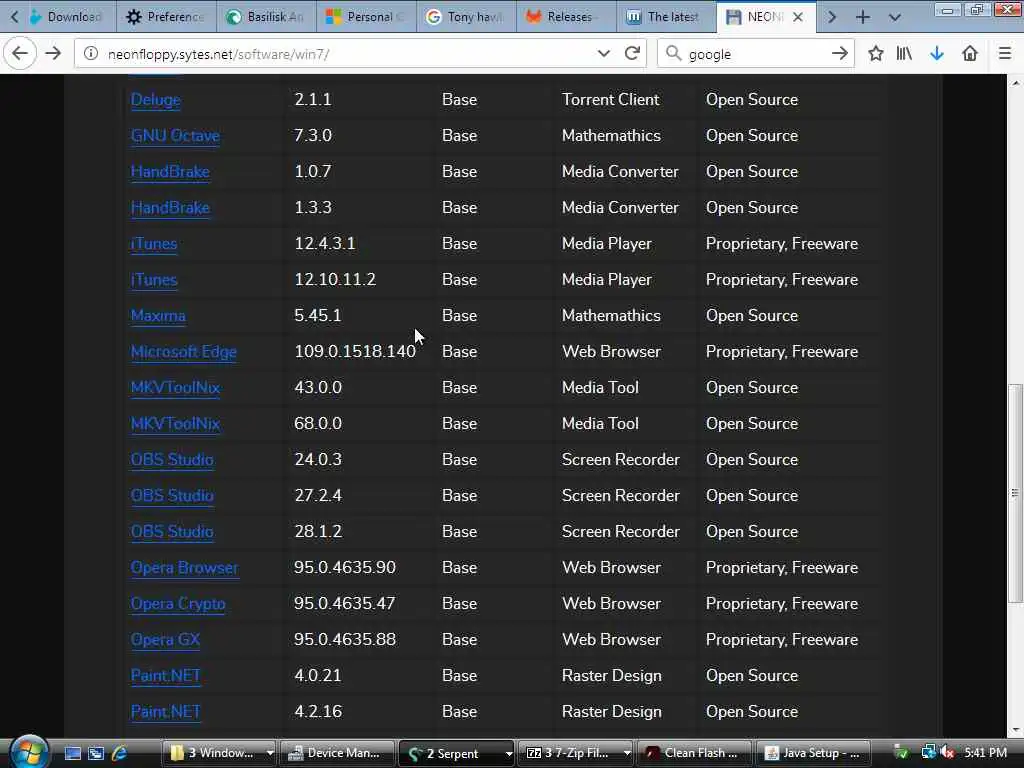This screenshot has height=768, width=1024.
Task: Open the URL bar history dropdown
Action: click(x=603, y=54)
